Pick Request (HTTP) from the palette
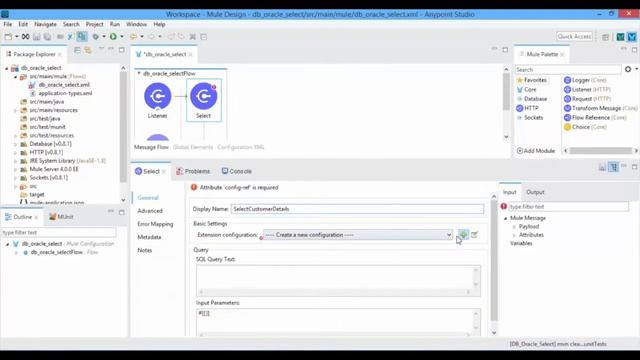The height and width of the screenshot is (360, 640). (x=587, y=99)
